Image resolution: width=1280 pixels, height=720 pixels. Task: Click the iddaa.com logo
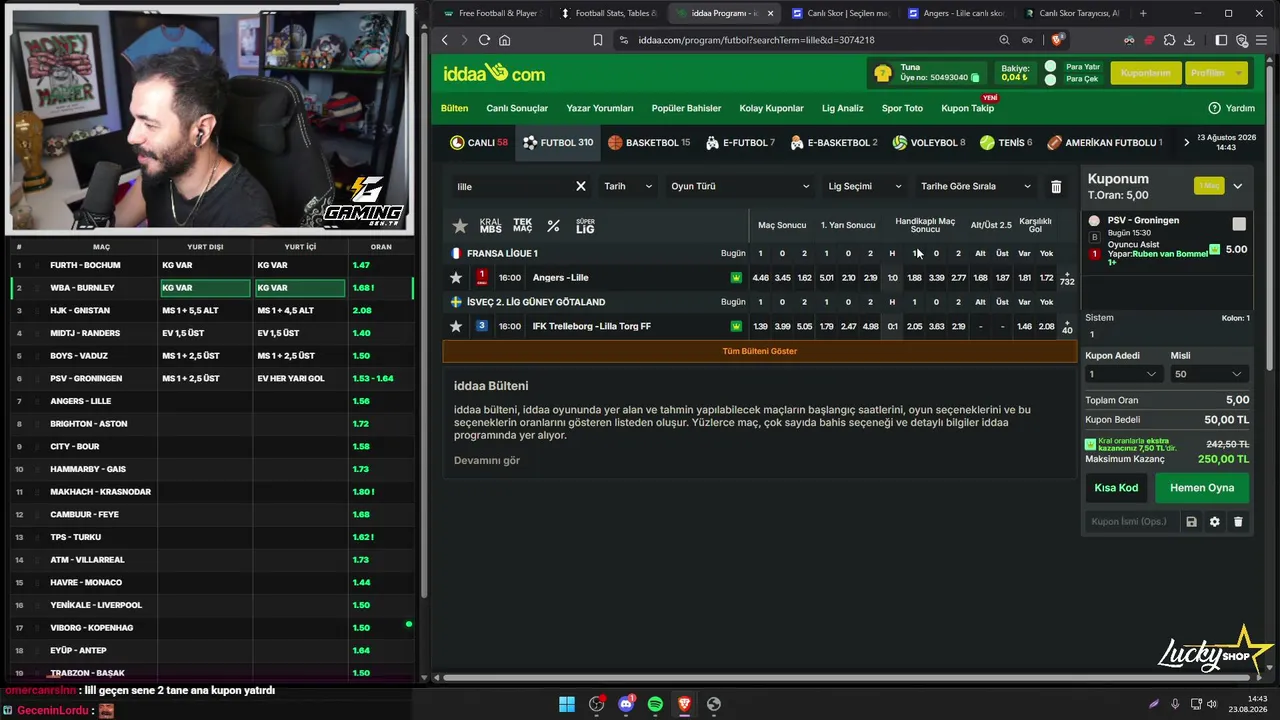pos(494,73)
